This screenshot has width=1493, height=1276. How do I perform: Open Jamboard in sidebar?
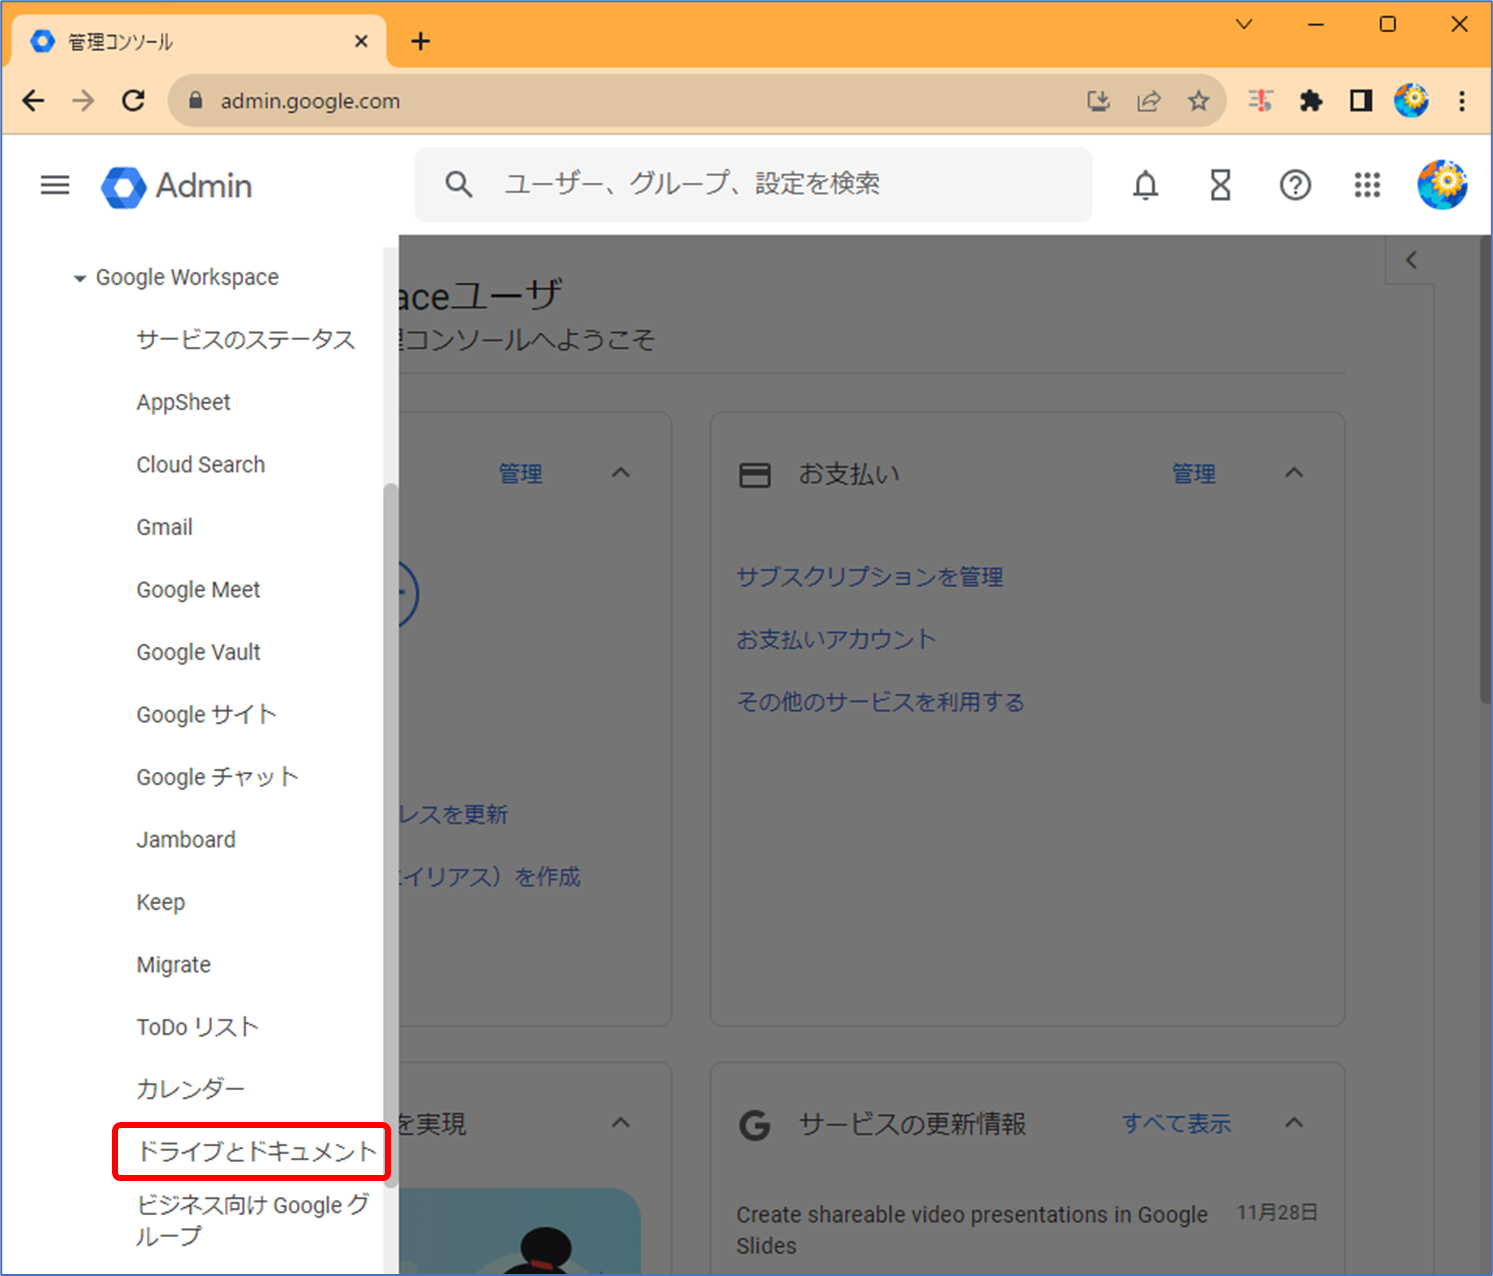(186, 840)
